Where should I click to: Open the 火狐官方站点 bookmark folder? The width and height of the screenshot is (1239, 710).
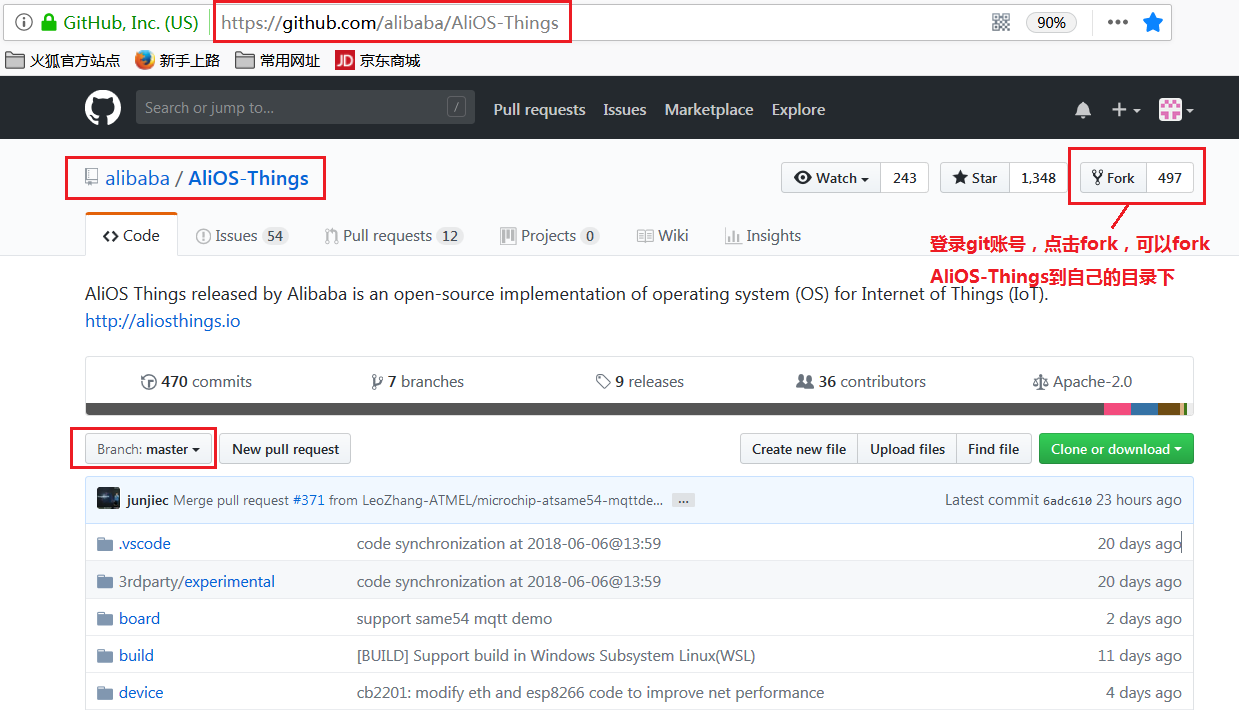tap(63, 60)
